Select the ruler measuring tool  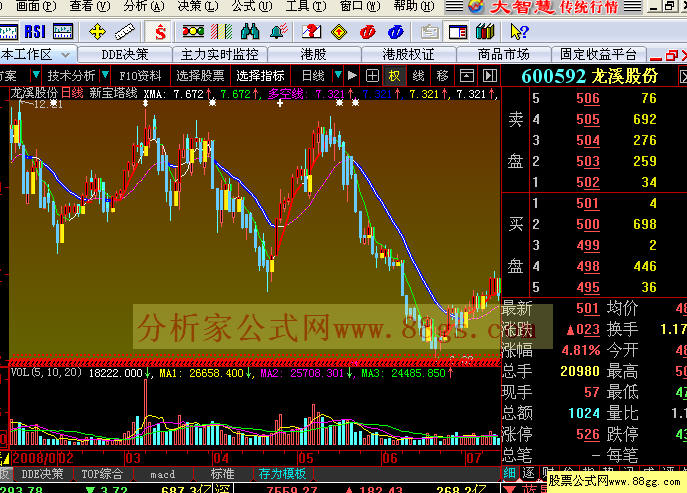click(x=124, y=32)
